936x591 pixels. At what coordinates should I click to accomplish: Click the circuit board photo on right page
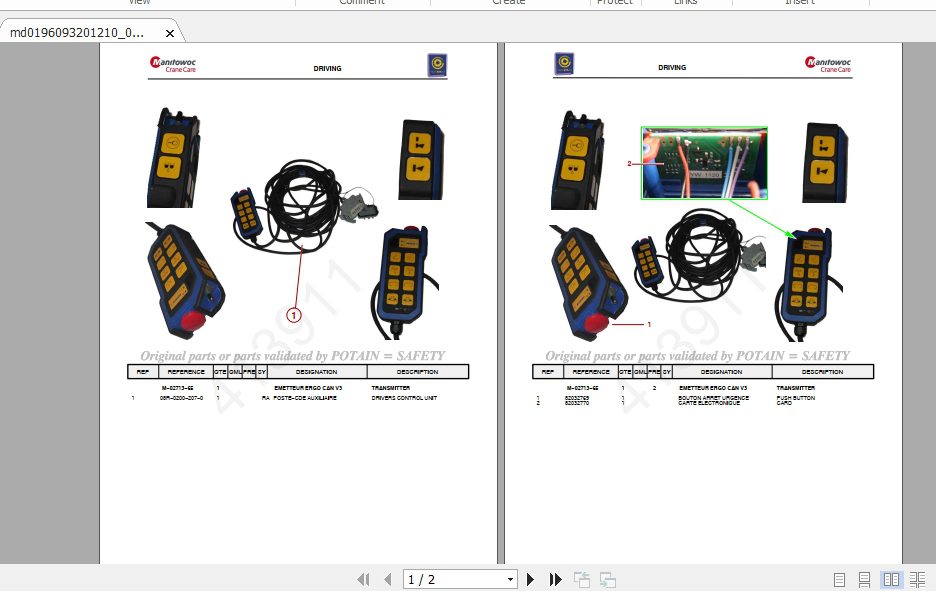704,162
